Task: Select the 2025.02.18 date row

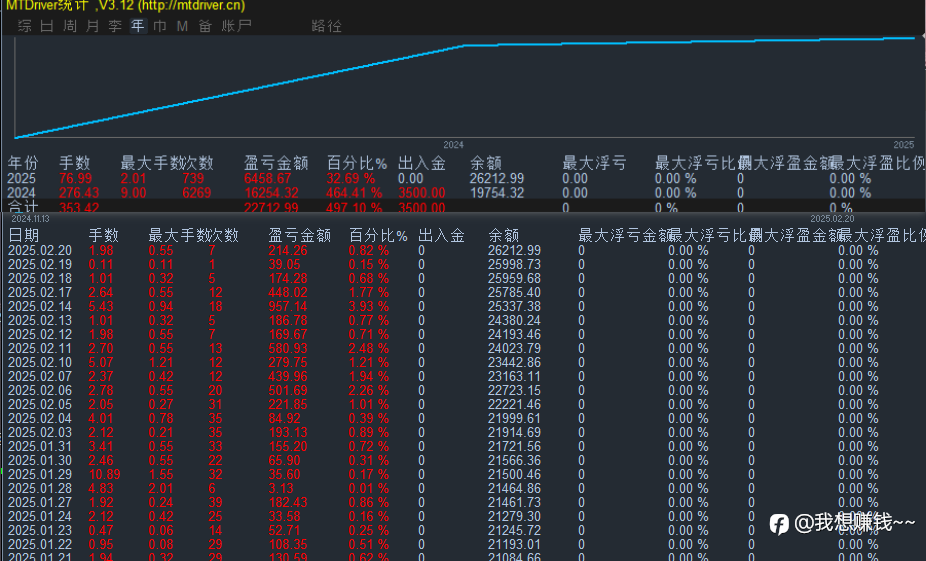Action: 463,278
